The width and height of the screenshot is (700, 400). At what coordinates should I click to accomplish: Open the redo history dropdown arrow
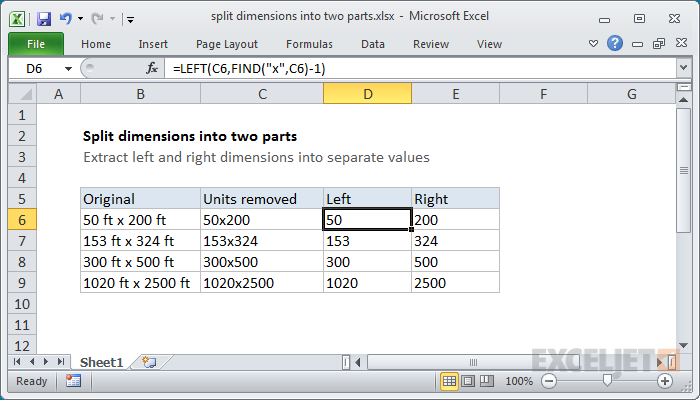(112, 19)
